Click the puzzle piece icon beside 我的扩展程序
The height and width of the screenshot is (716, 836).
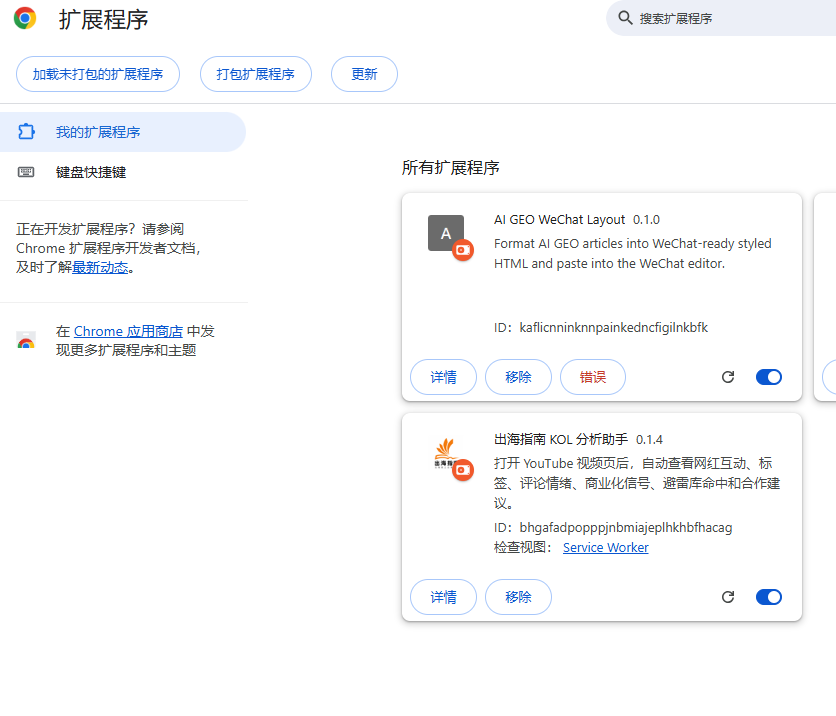click(x=26, y=132)
